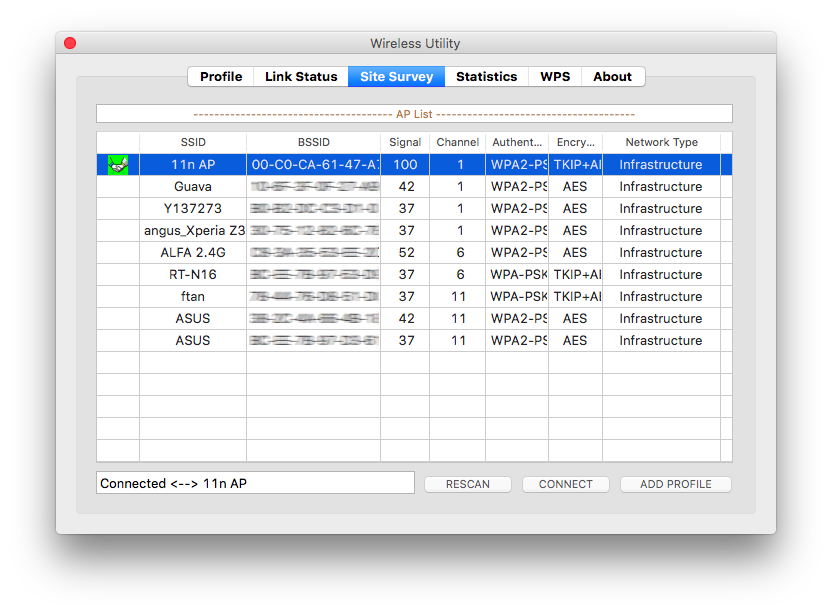The image size is (832, 614).
Task: Show the About tab
Action: pos(612,77)
